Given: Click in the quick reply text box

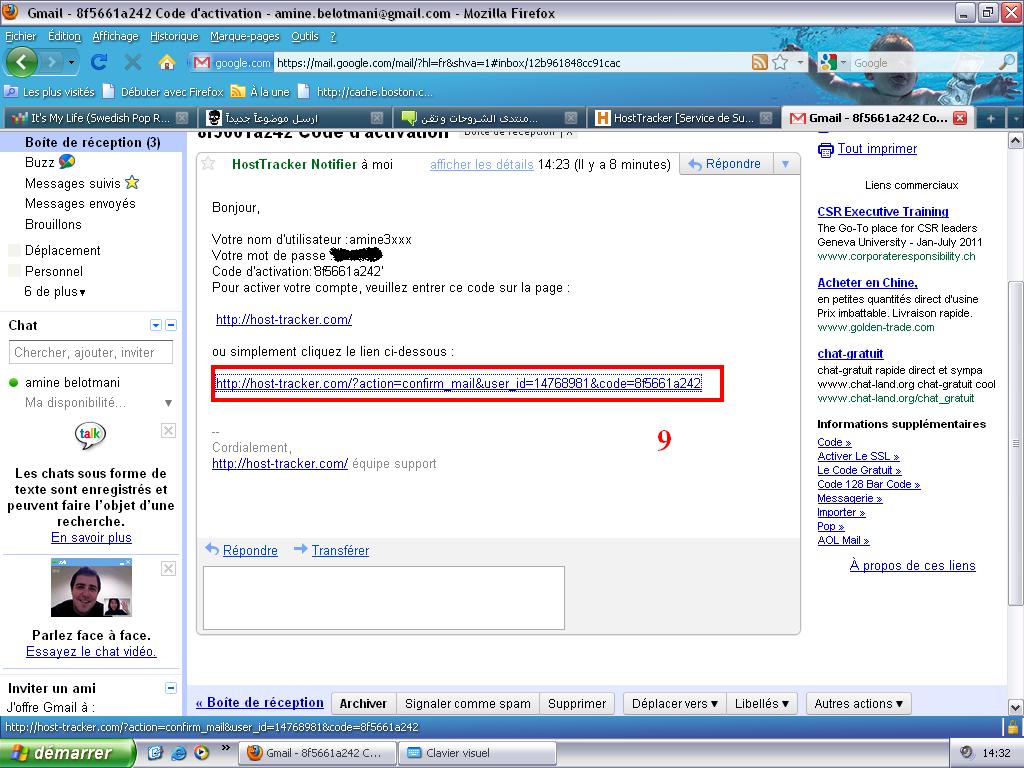Looking at the screenshot, I should 384,598.
